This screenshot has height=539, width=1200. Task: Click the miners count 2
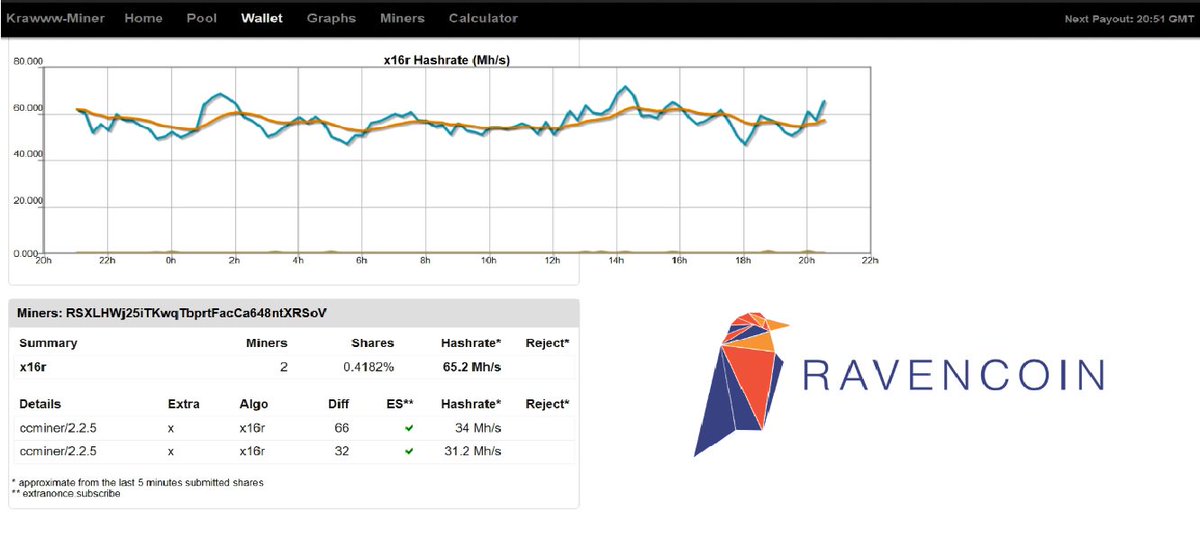click(283, 367)
